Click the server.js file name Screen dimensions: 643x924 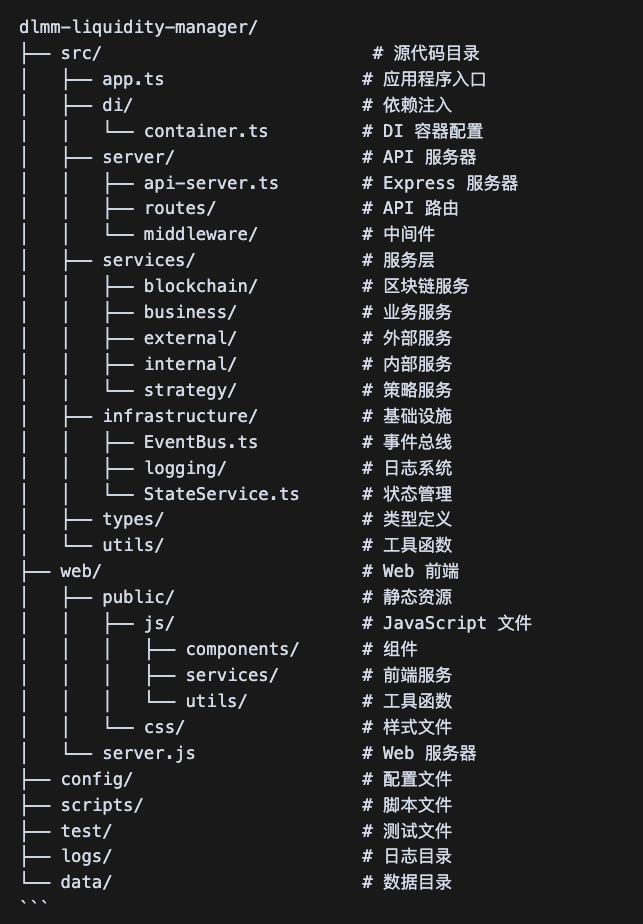coord(148,755)
